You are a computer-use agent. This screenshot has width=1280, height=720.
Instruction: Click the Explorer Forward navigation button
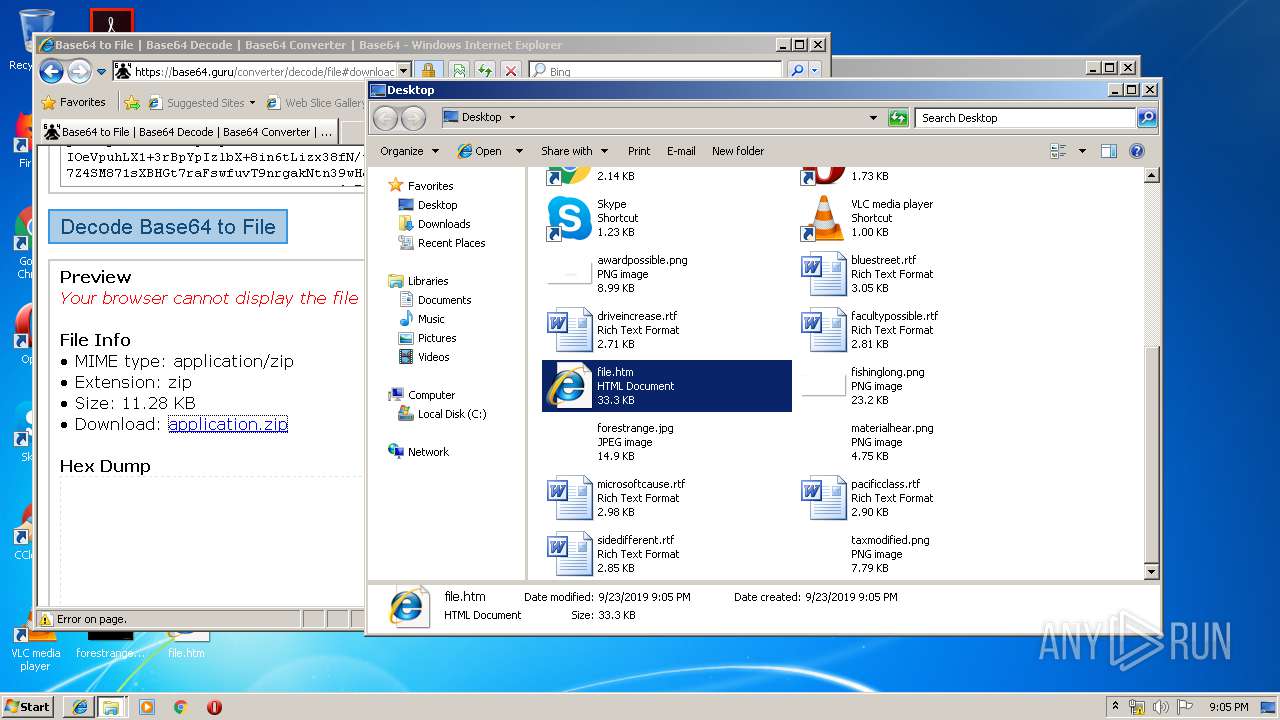tap(413, 118)
